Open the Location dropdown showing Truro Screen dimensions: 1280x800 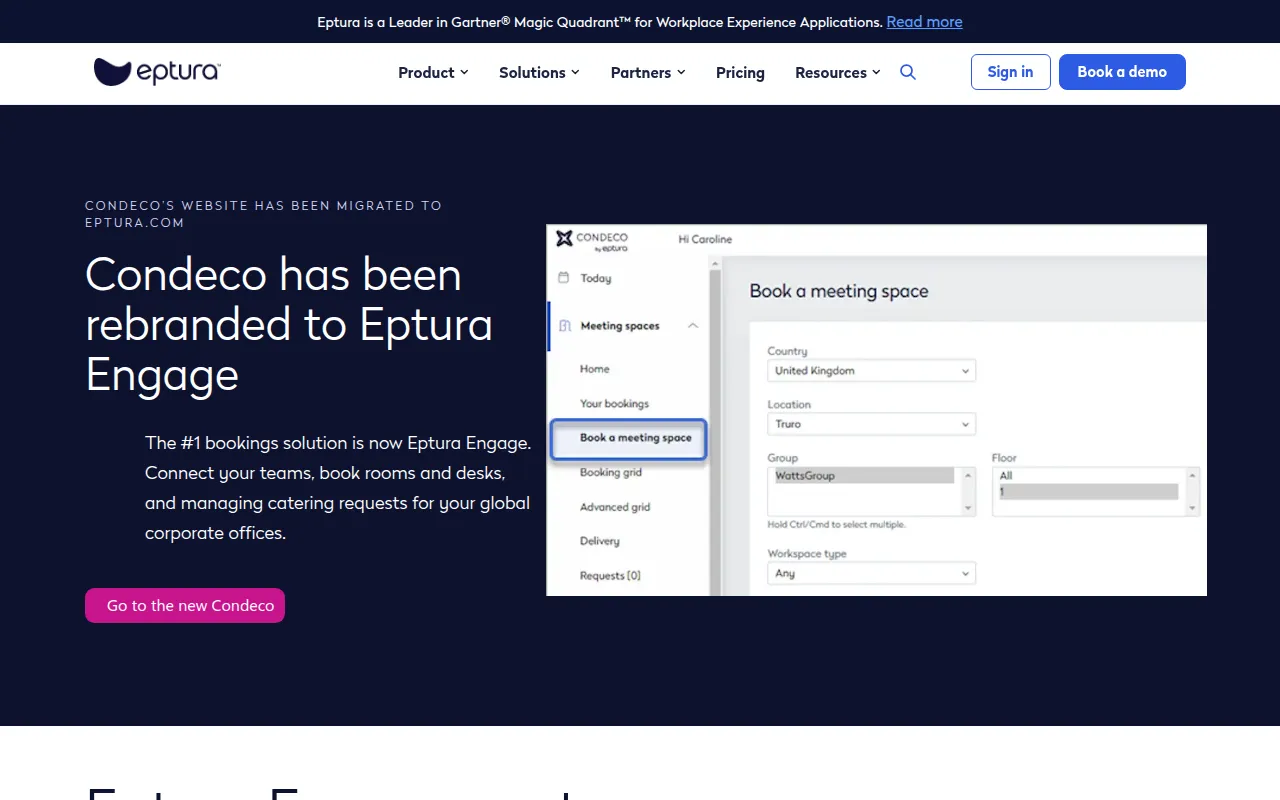(x=871, y=424)
